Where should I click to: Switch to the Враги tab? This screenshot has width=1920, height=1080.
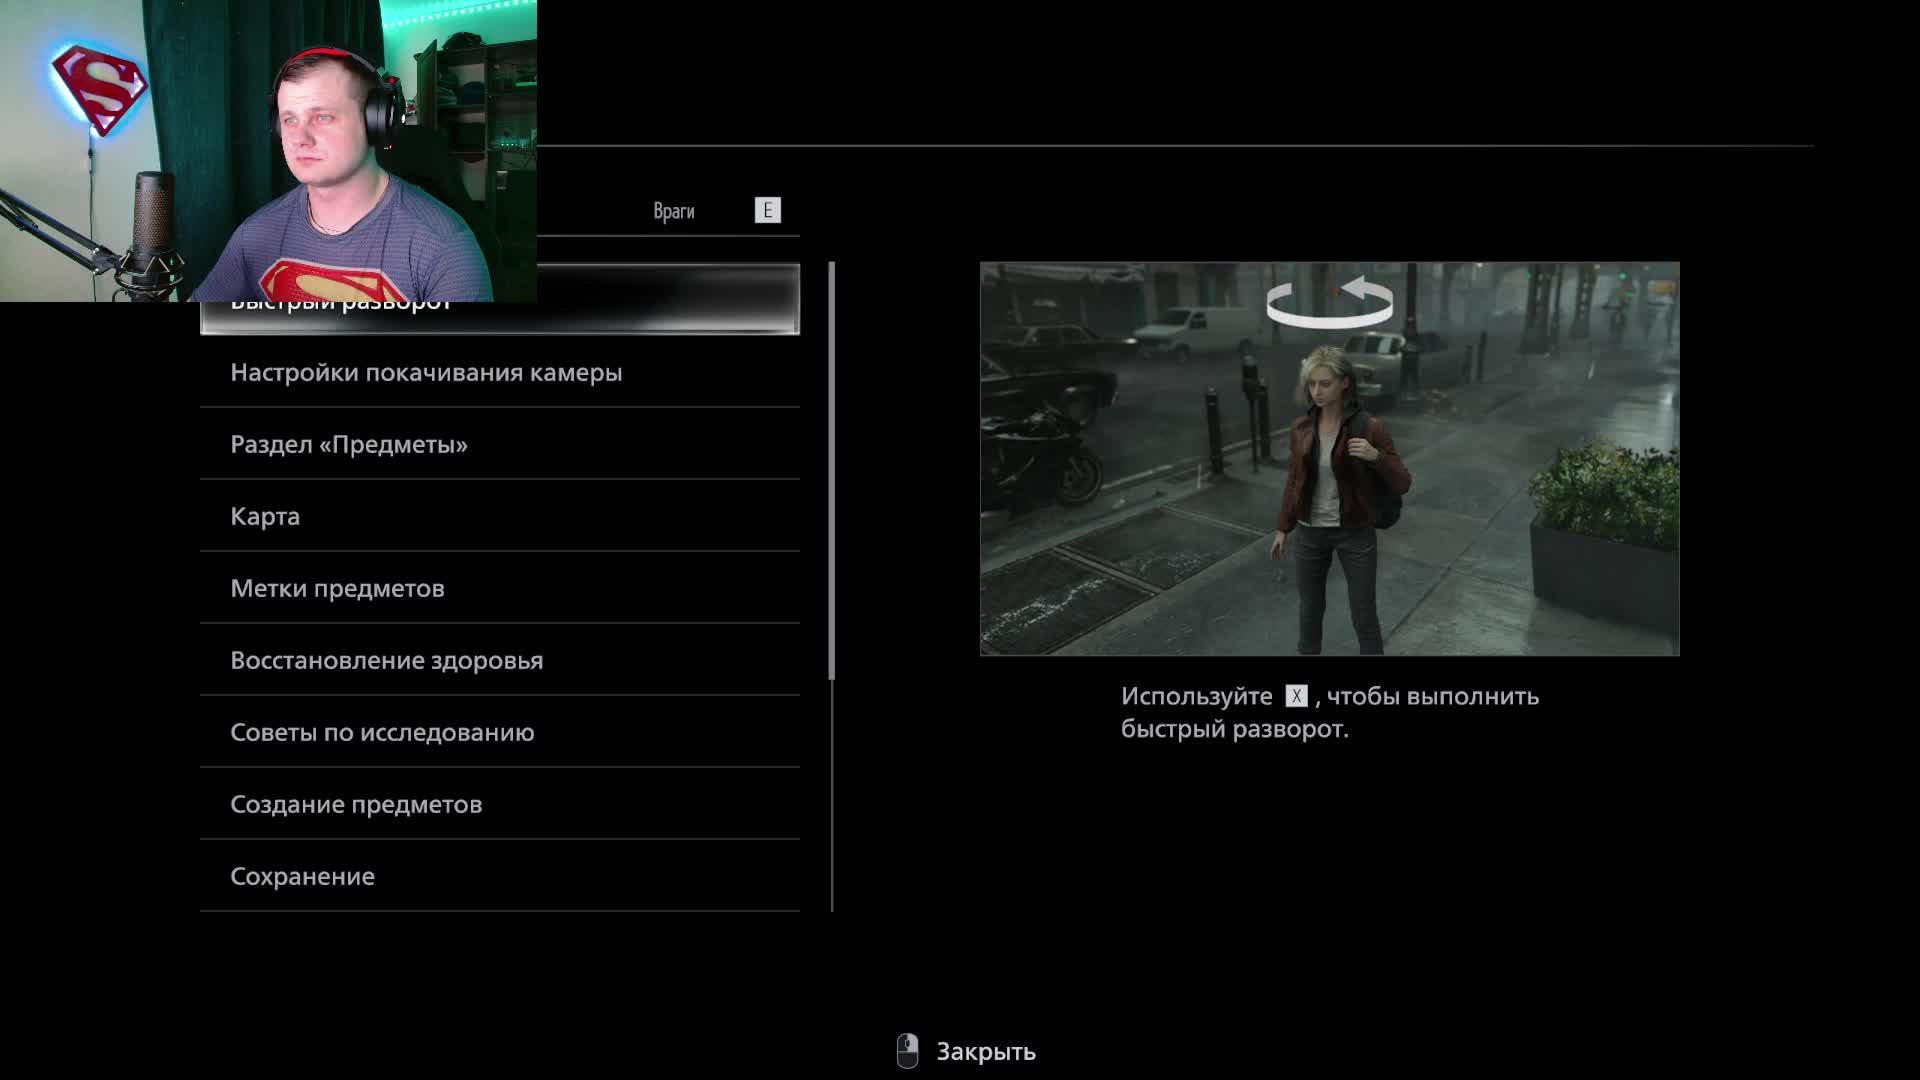673,211
